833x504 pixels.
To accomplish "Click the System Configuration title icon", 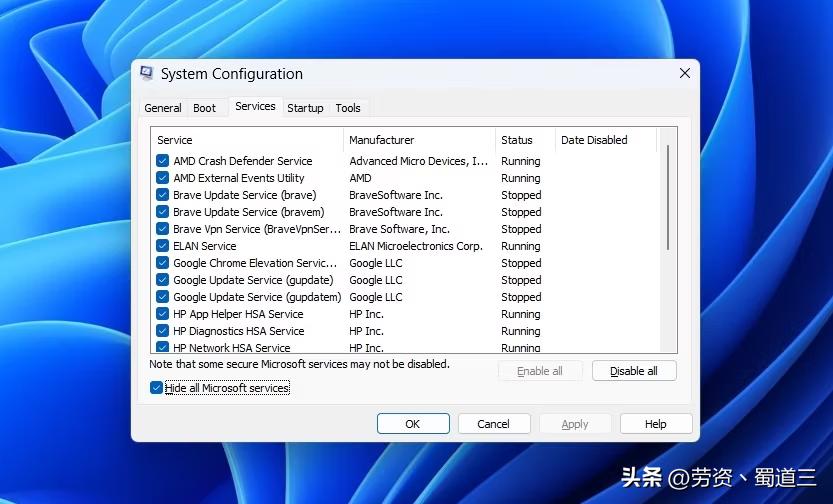I will click(147, 73).
